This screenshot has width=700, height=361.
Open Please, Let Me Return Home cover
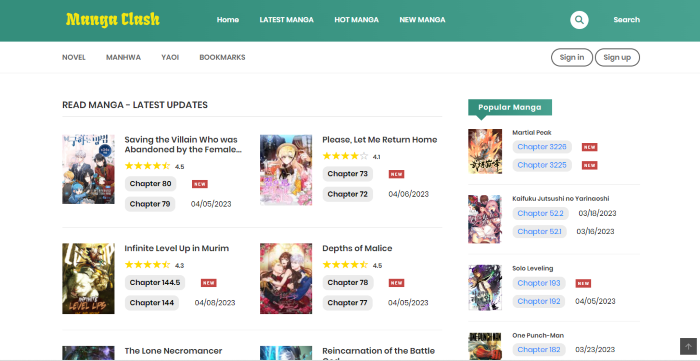click(x=286, y=170)
